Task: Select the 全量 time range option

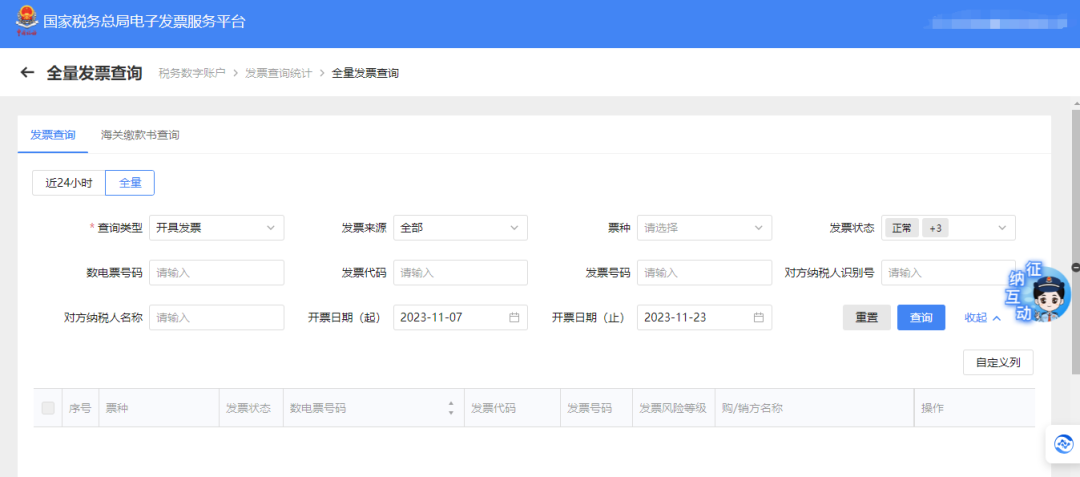Action: tap(130, 183)
